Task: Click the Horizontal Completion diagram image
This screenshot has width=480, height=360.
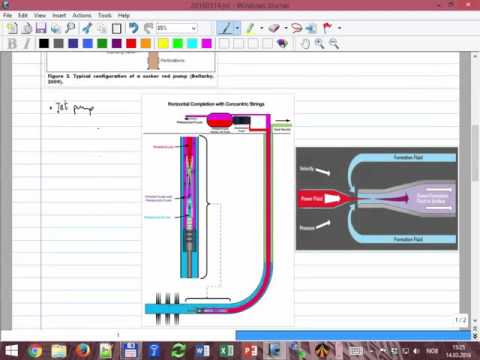Action: [218, 212]
